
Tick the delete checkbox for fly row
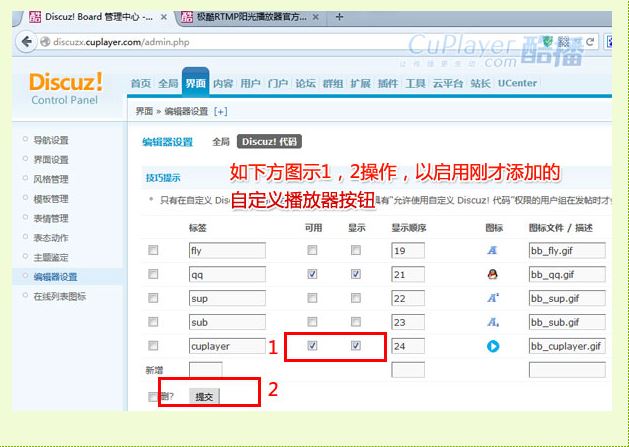coord(153,250)
